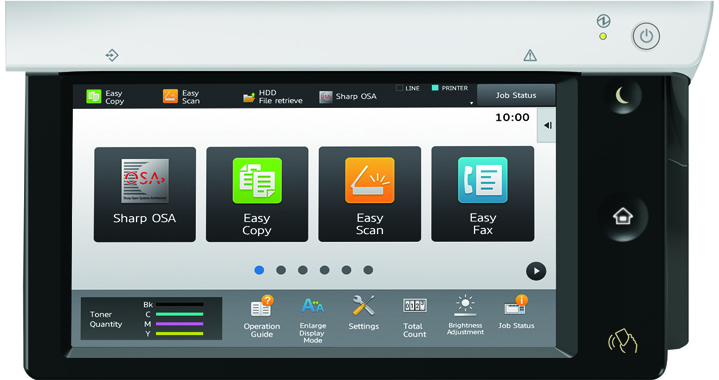The height and width of the screenshot is (380, 719).
Task: Click the LINE status indicator
Action: tap(408, 88)
